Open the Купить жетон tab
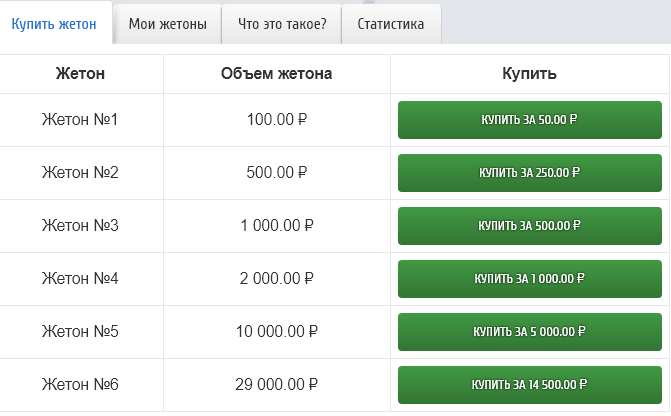The height and width of the screenshot is (416, 671). [54, 24]
